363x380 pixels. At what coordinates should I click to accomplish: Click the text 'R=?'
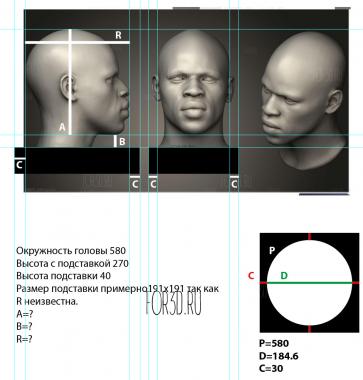tap(24, 339)
